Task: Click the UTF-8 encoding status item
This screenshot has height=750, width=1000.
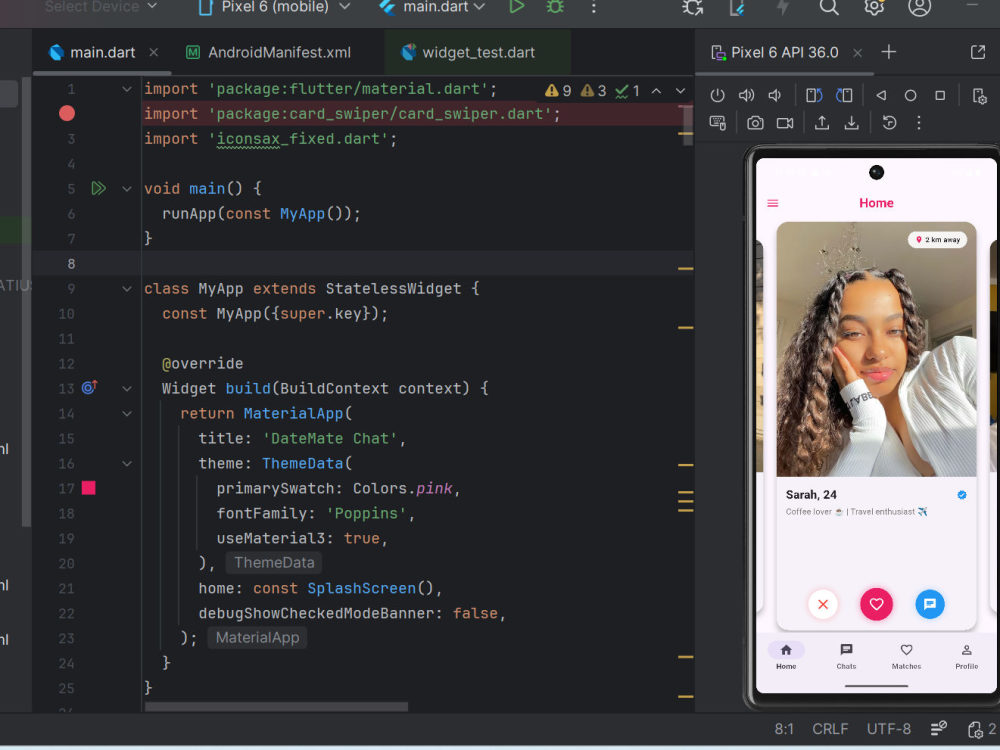Action: coord(888,729)
